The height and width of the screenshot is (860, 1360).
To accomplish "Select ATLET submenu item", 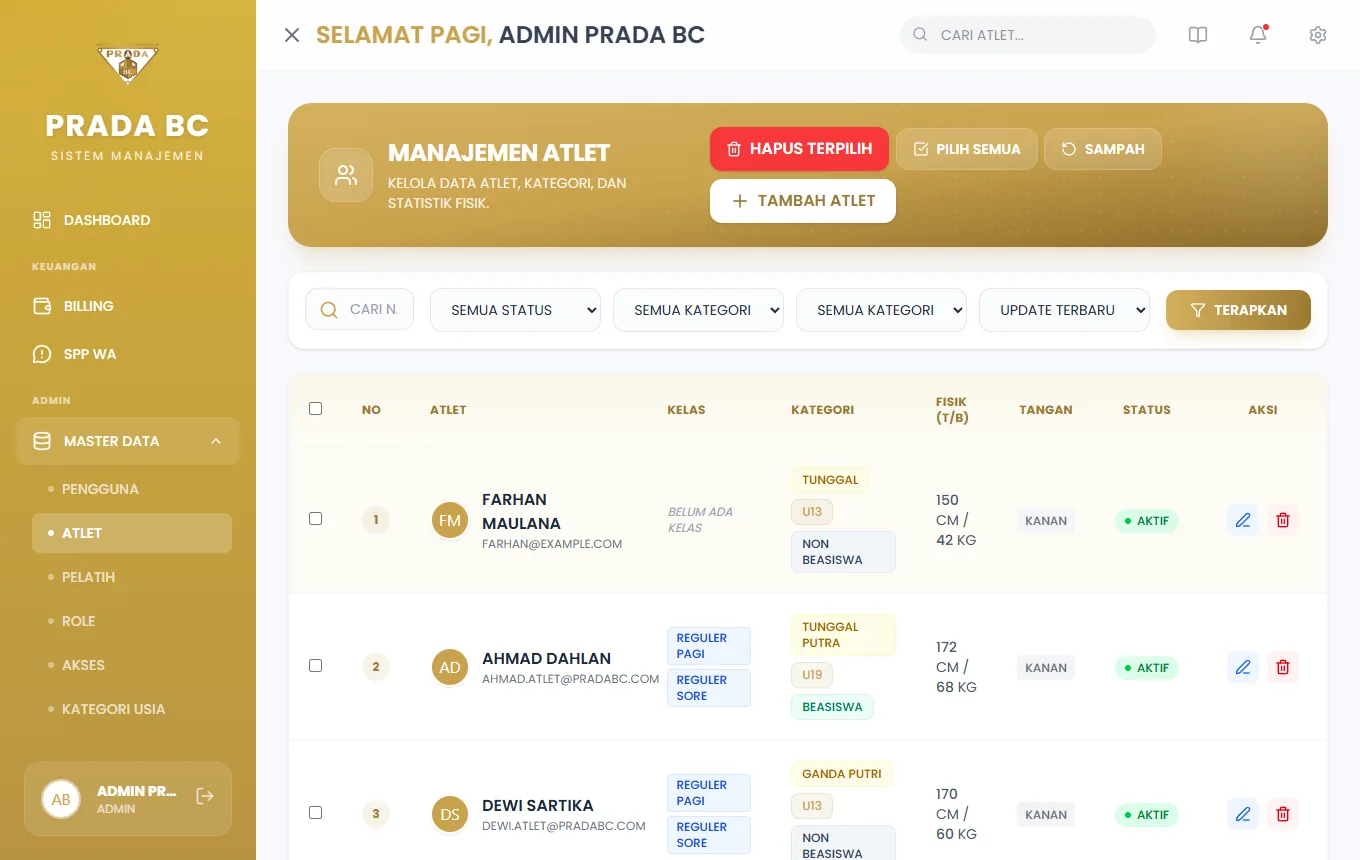I will (x=132, y=533).
